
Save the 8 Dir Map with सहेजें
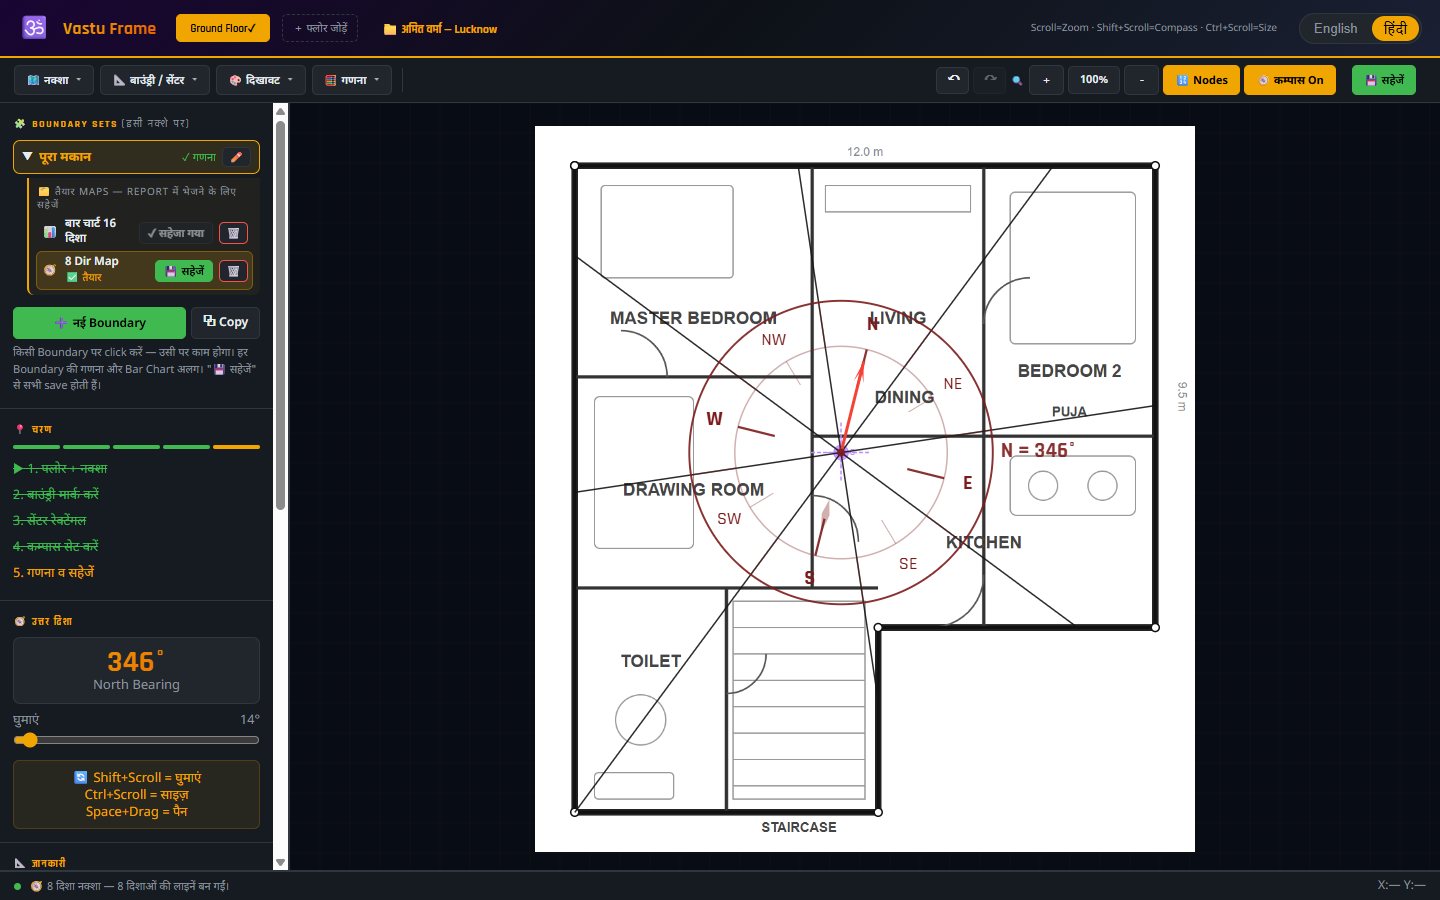point(184,271)
